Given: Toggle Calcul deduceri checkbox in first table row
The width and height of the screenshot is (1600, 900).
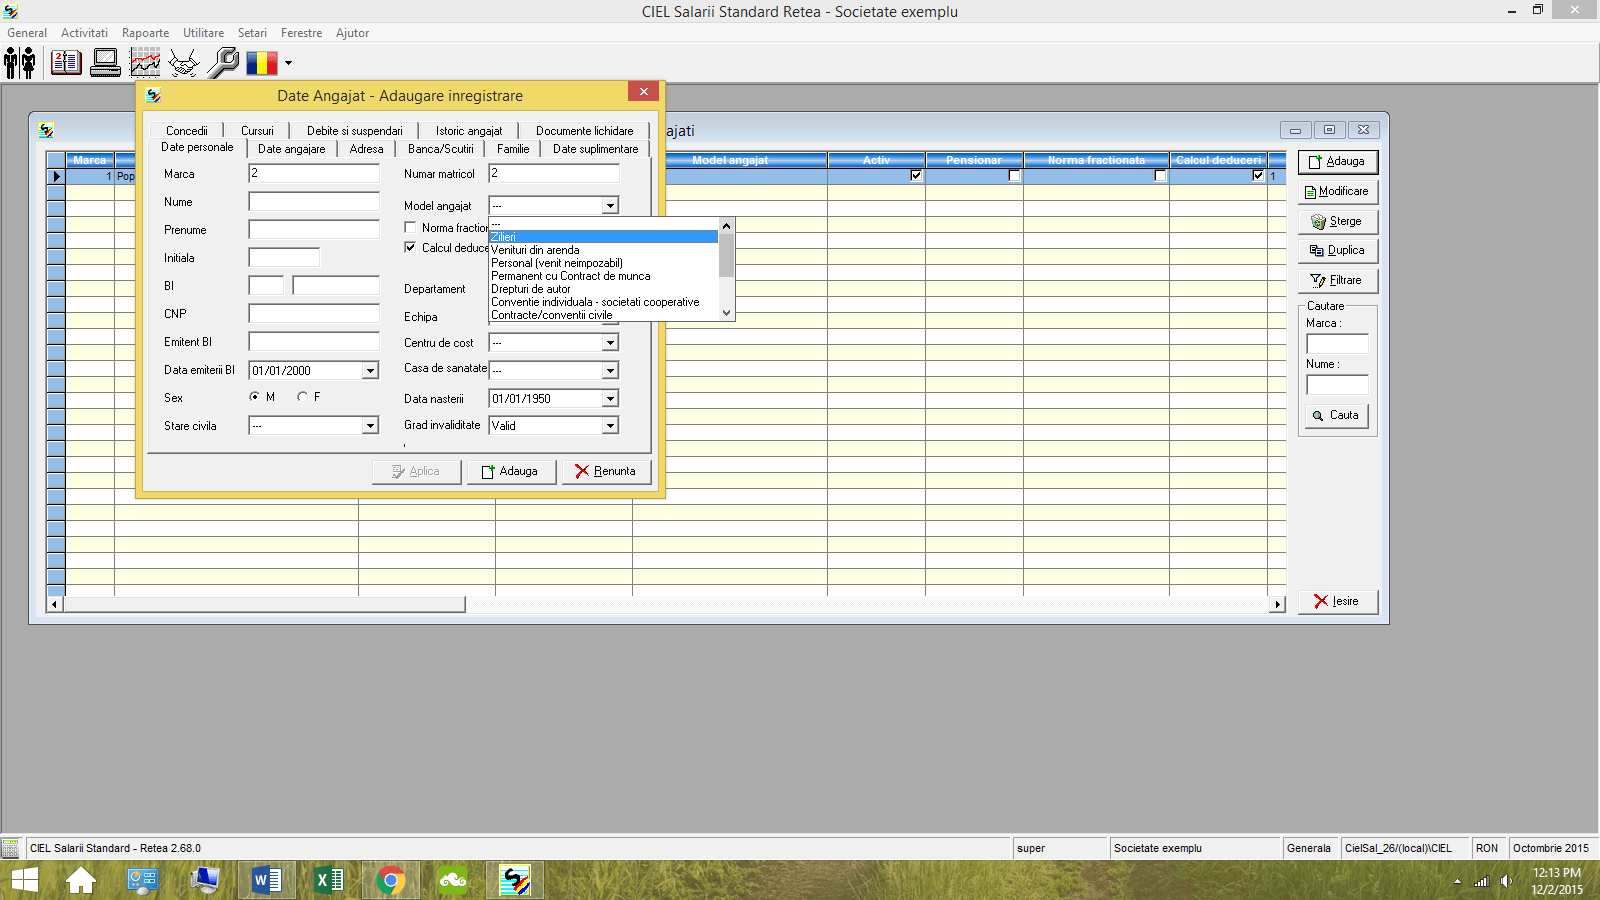Looking at the screenshot, I should pos(1258,175).
